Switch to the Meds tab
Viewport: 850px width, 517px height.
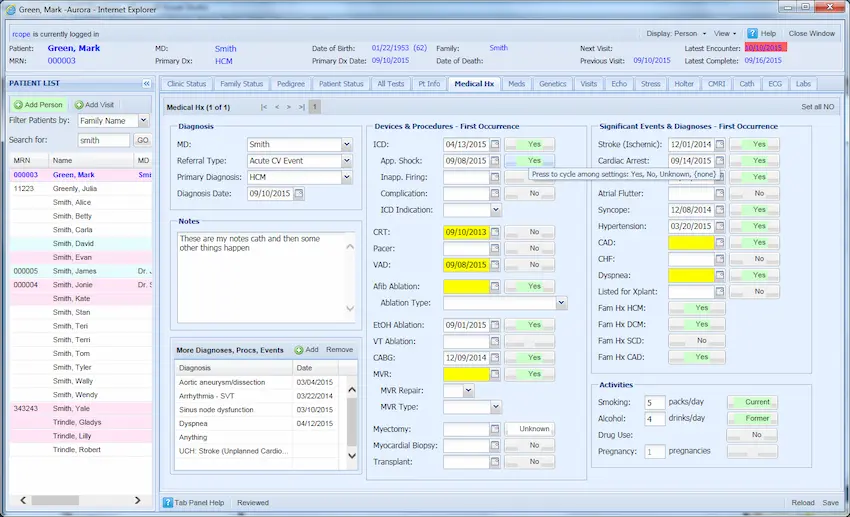click(517, 84)
